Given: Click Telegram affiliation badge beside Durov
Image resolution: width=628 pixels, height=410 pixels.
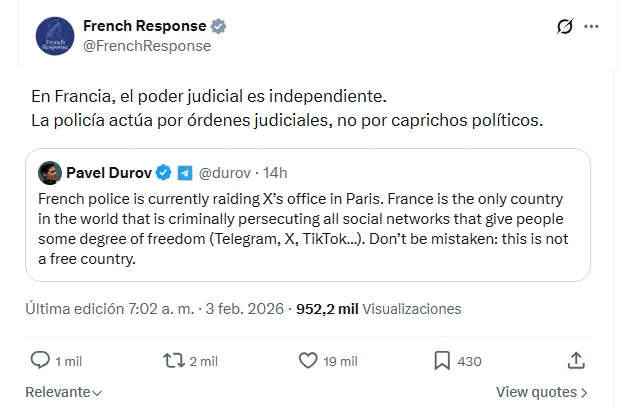Looking at the screenshot, I should 185,172.
